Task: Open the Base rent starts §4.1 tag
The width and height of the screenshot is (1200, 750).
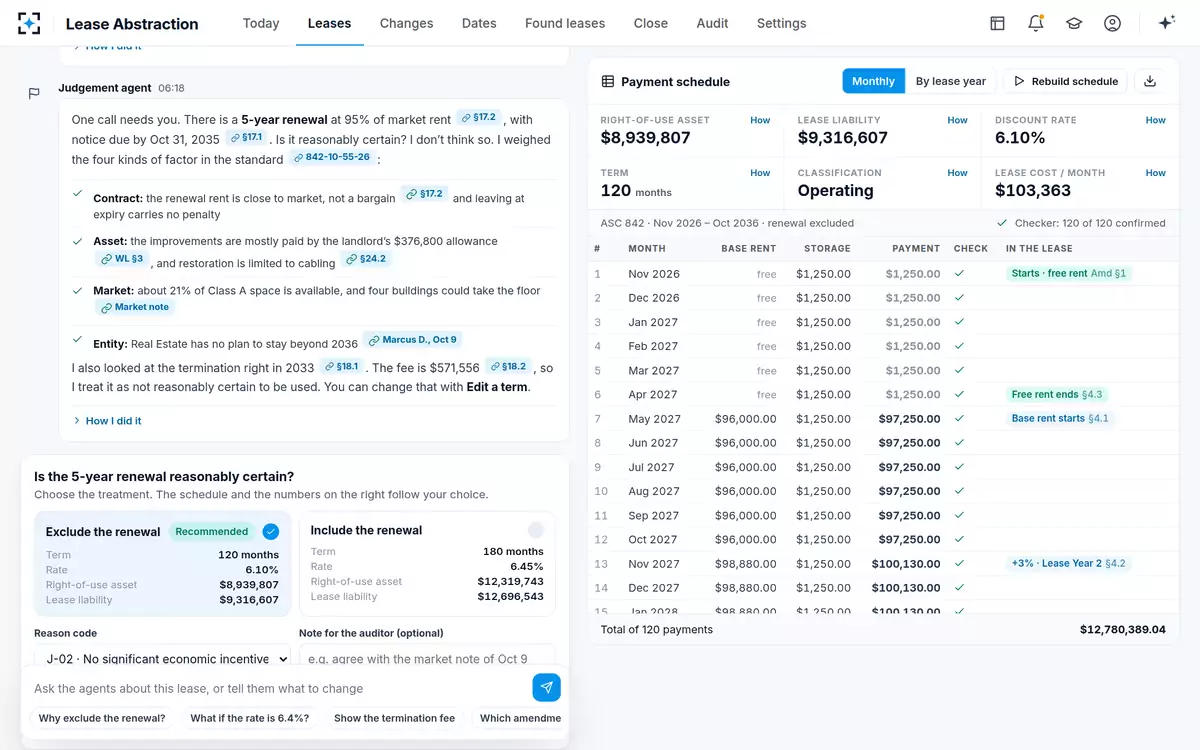Action: pyautogui.click(x=1060, y=419)
